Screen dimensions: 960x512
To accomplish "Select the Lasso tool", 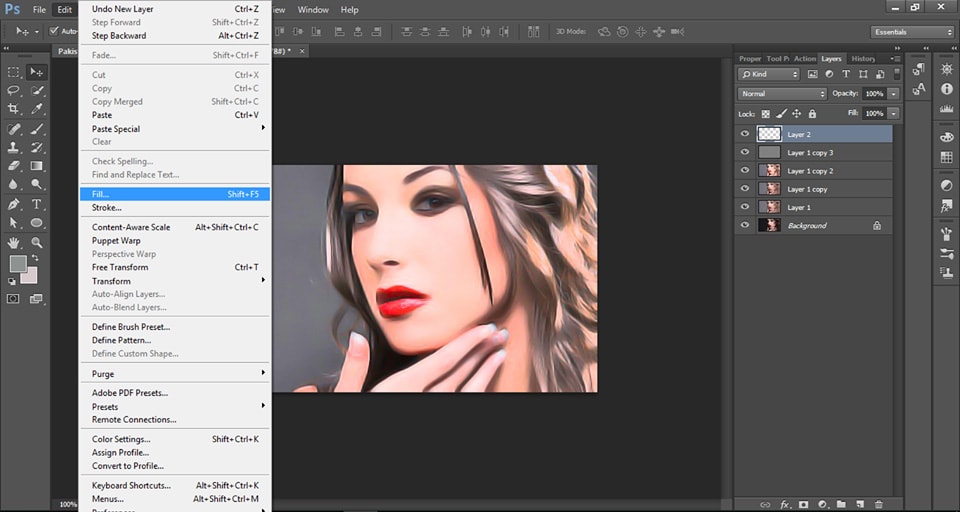I will (x=14, y=90).
